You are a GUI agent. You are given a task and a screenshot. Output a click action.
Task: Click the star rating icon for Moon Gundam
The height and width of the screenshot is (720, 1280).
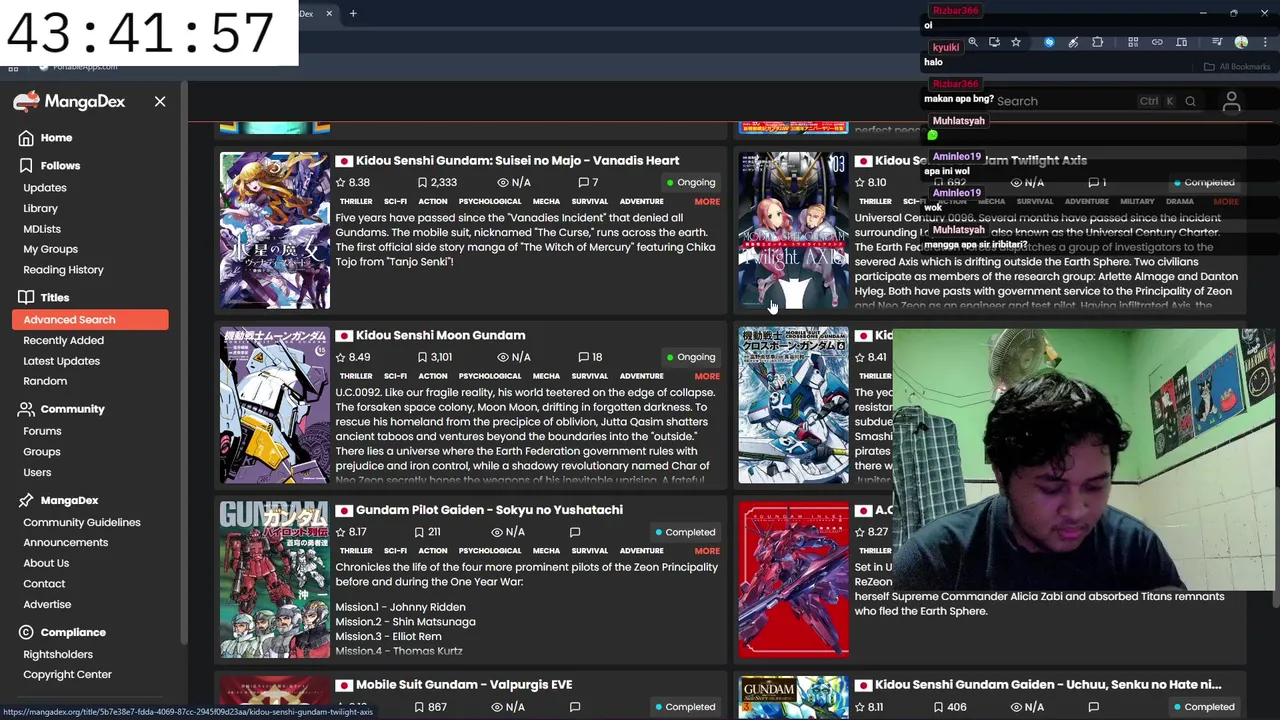point(341,357)
